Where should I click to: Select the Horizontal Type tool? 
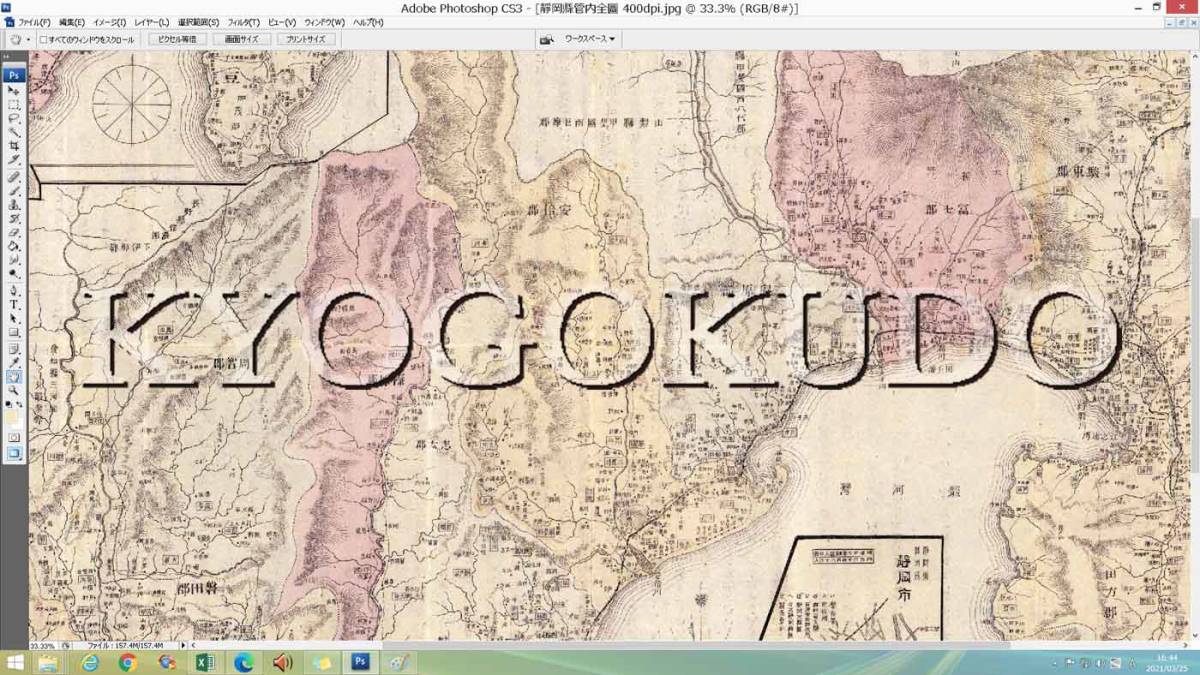point(14,304)
